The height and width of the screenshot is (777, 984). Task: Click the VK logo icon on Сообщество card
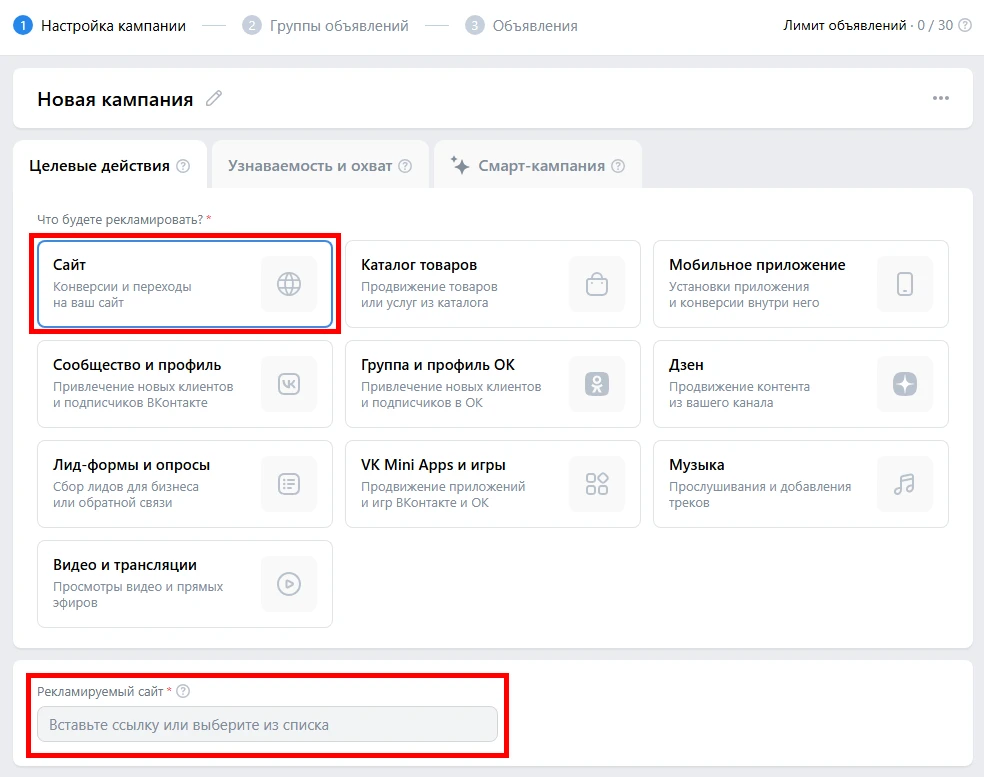289,384
